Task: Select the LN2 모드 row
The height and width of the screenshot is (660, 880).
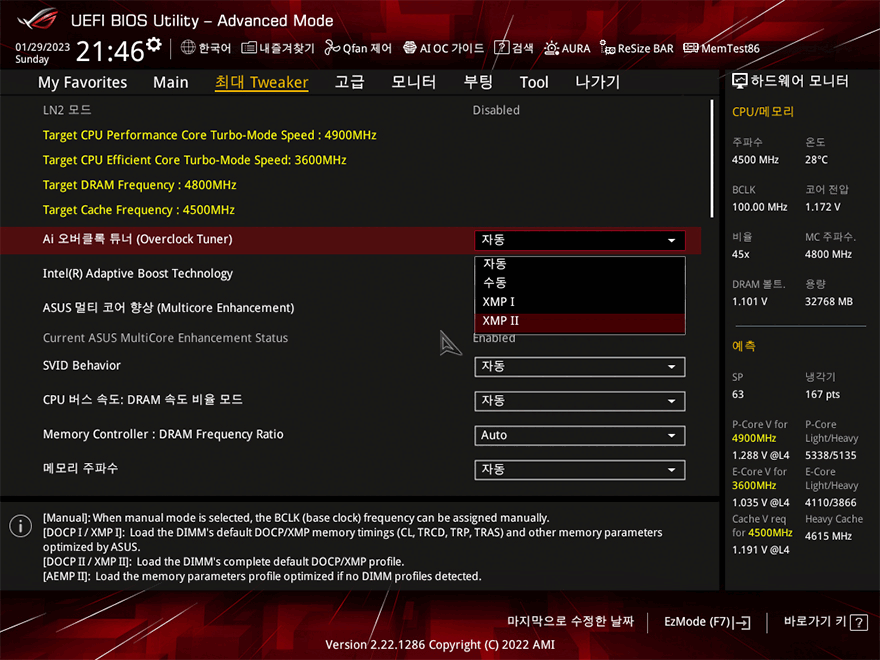Action: [x=351, y=110]
